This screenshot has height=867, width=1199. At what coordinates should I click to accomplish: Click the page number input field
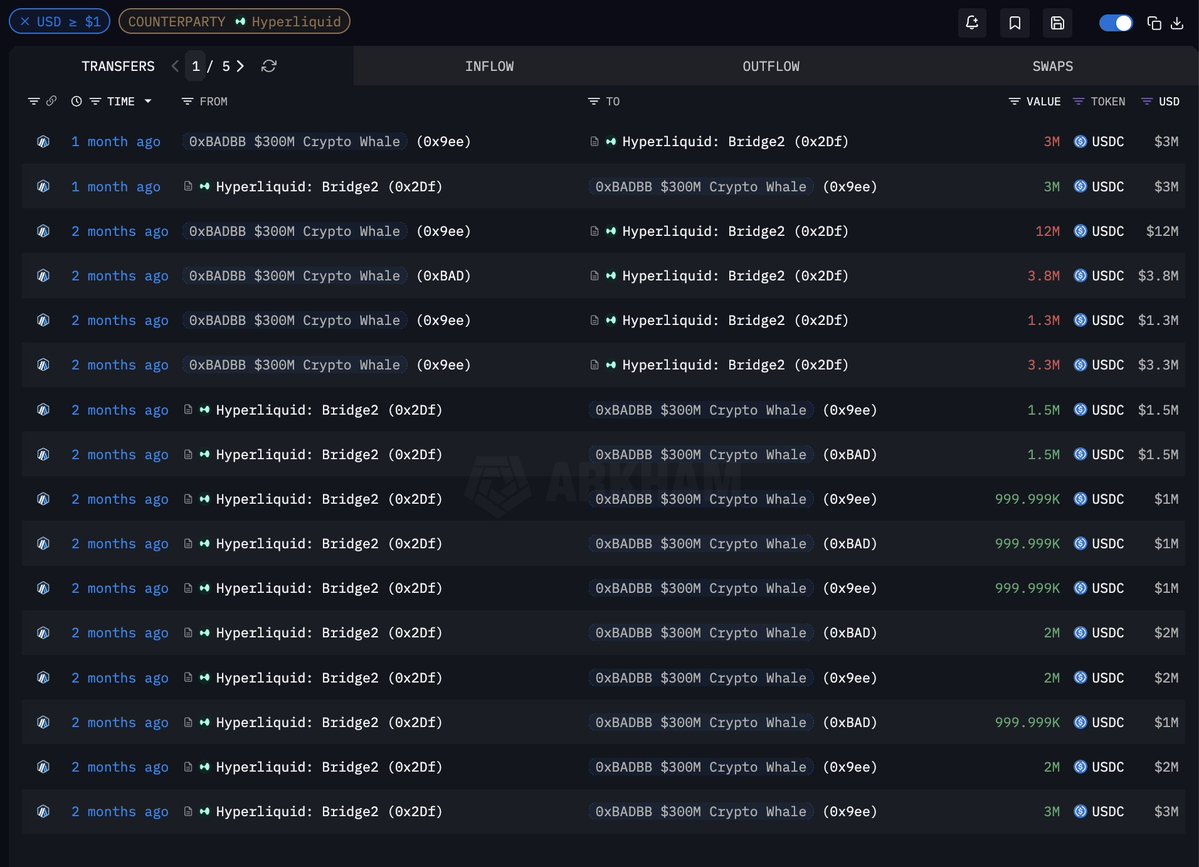(x=196, y=66)
